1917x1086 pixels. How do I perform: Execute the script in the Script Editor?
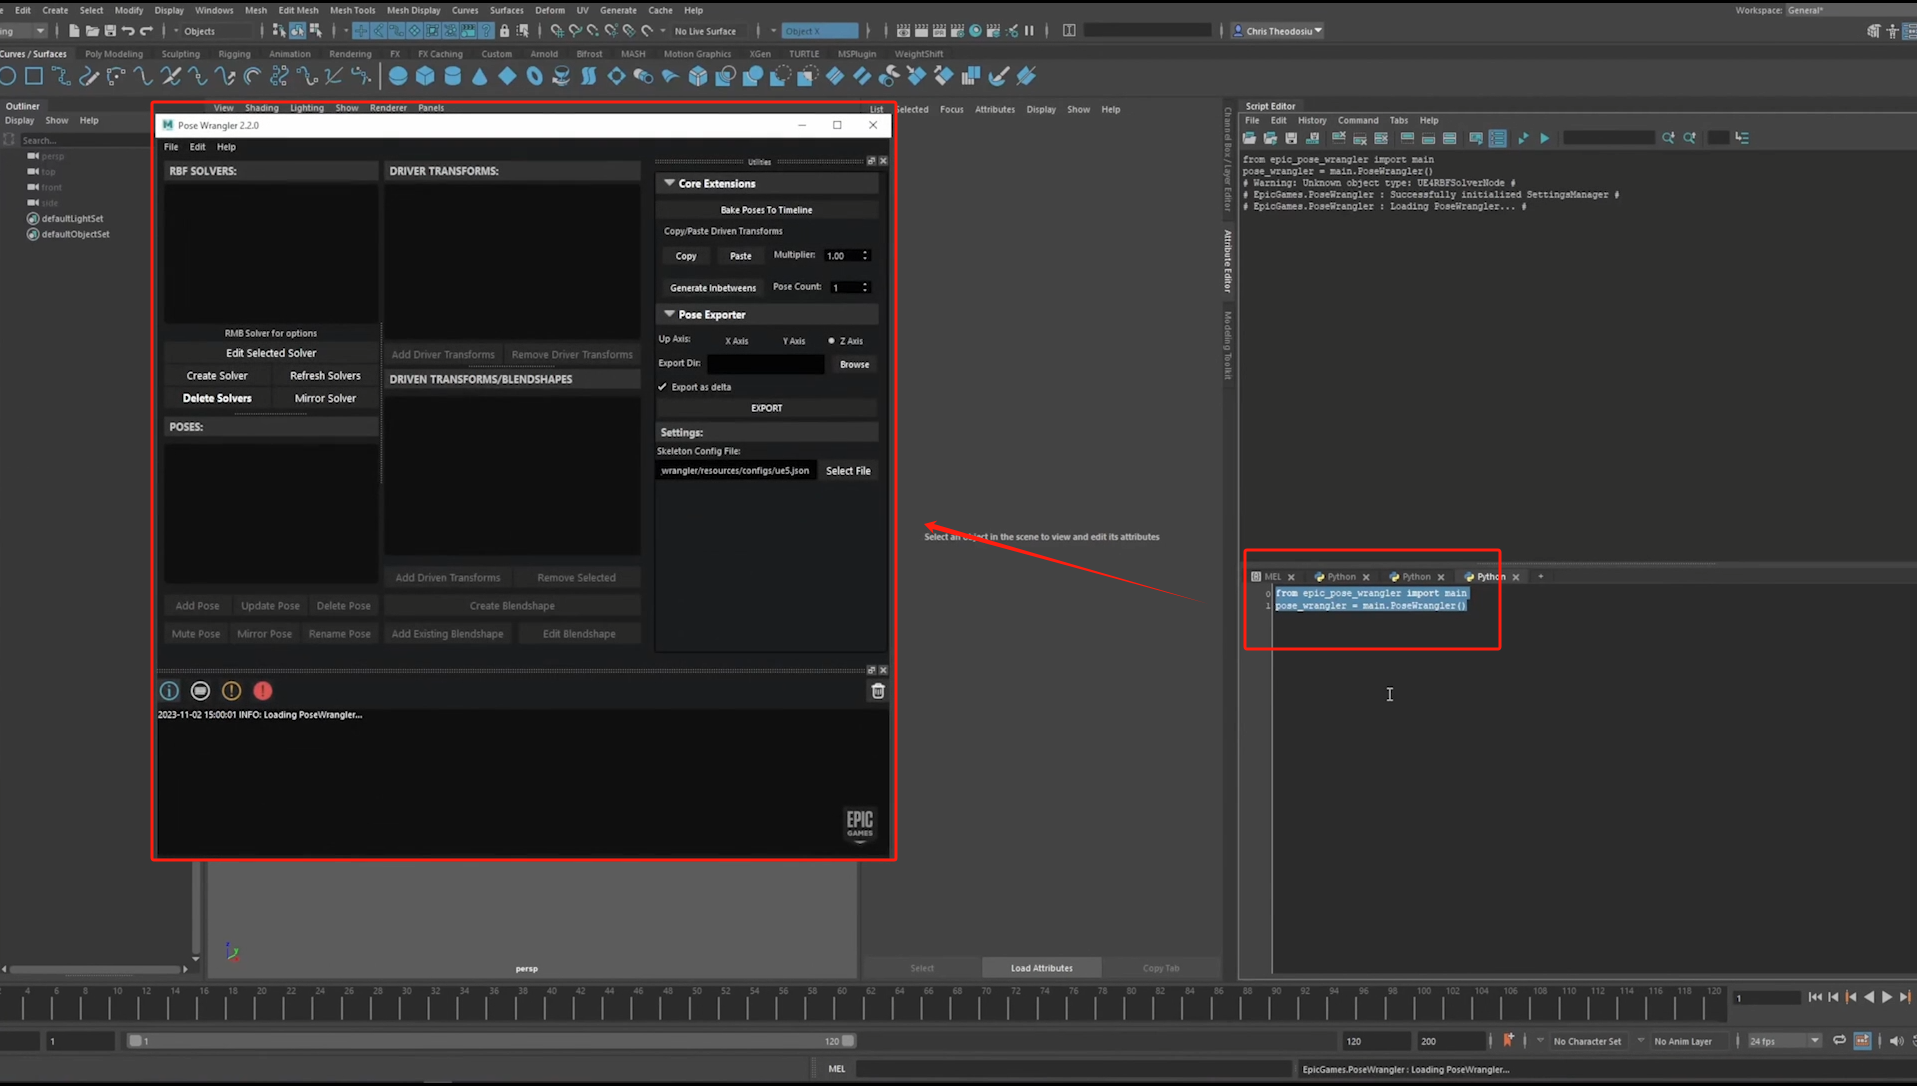(1544, 138)
